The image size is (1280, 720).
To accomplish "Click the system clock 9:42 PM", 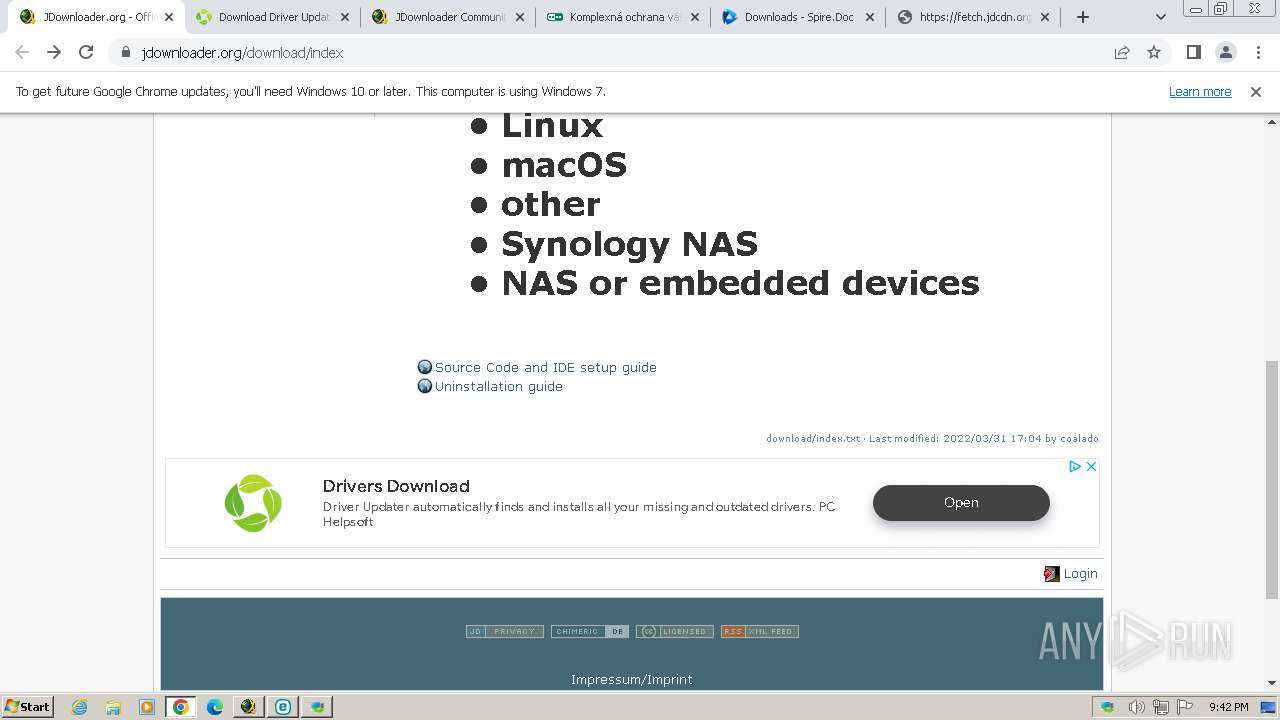I will coord(1228,707).
